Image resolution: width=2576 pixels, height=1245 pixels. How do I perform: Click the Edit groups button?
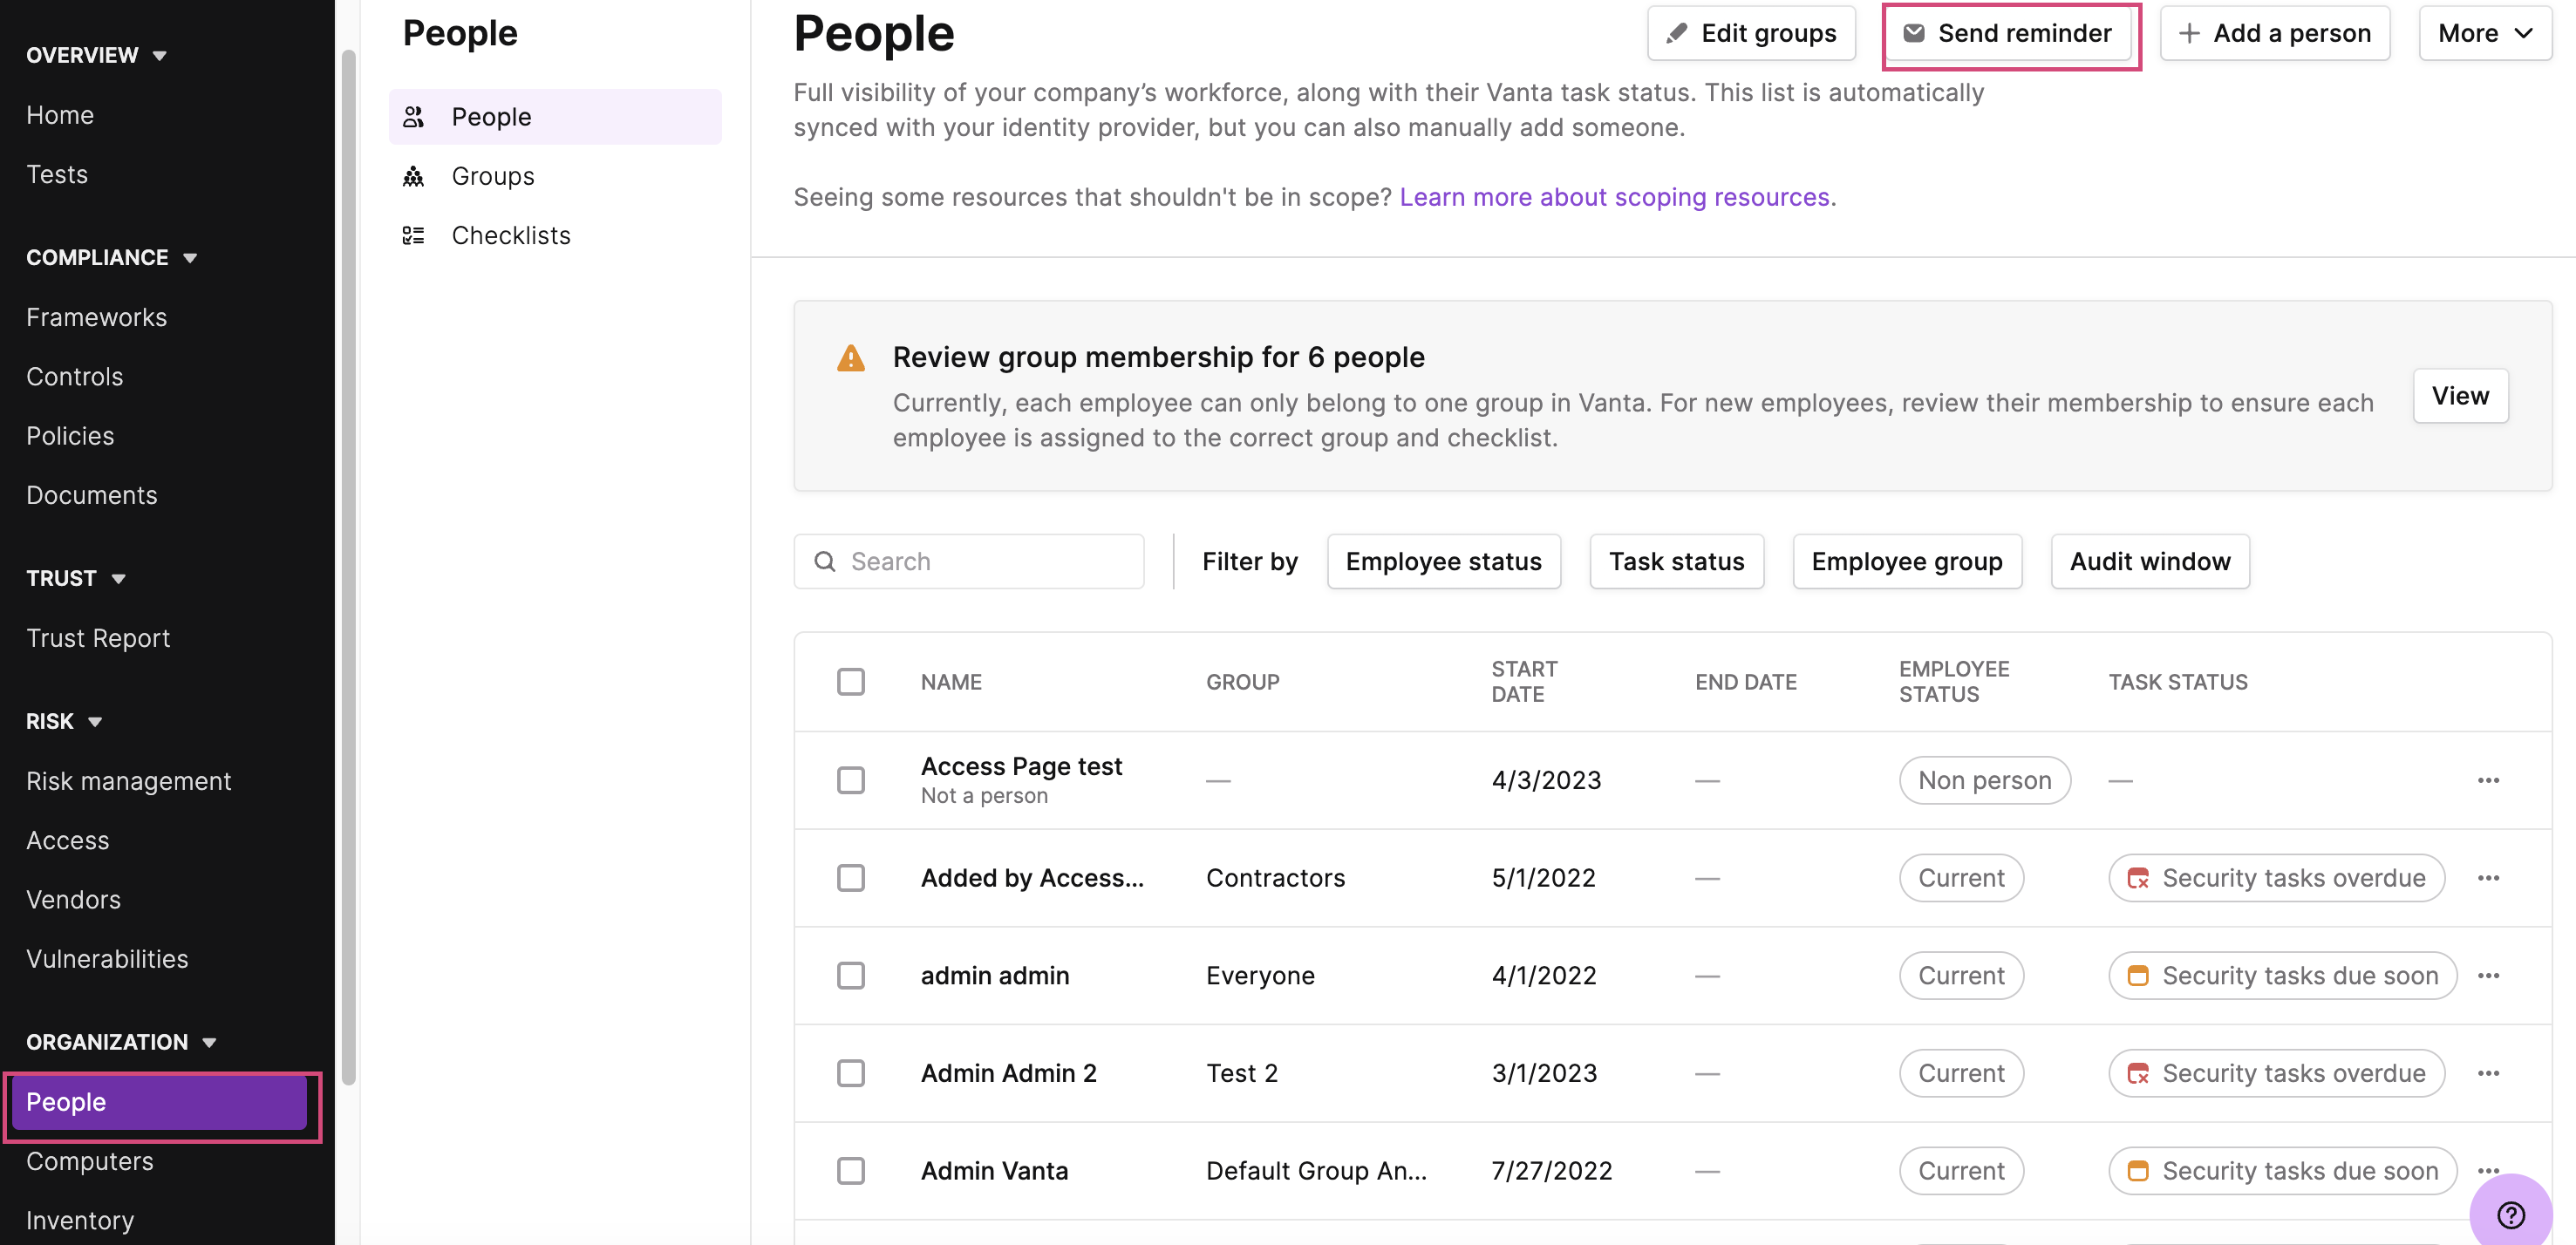[x=1751, y=33]
